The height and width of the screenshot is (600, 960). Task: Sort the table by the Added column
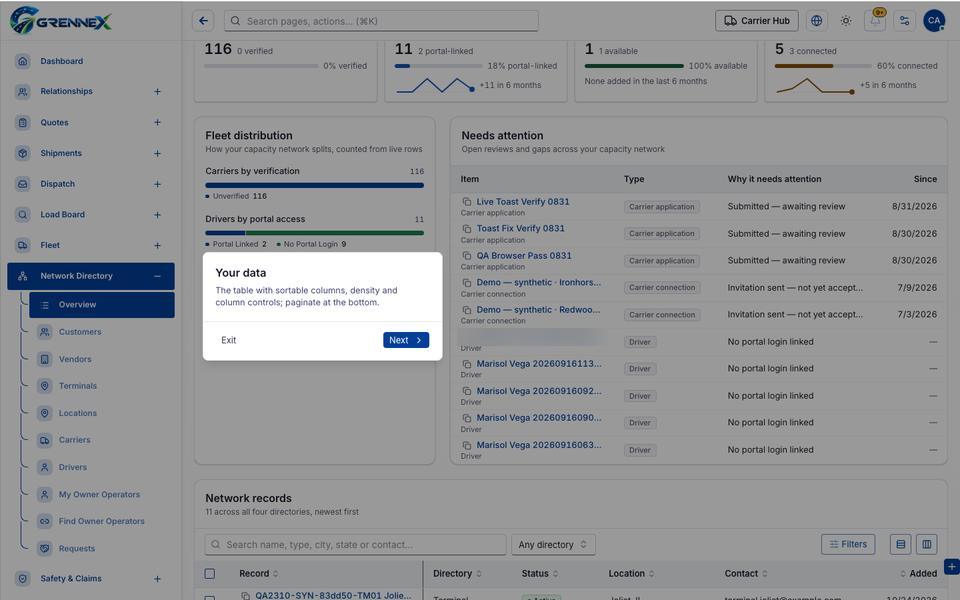(918, 574)
